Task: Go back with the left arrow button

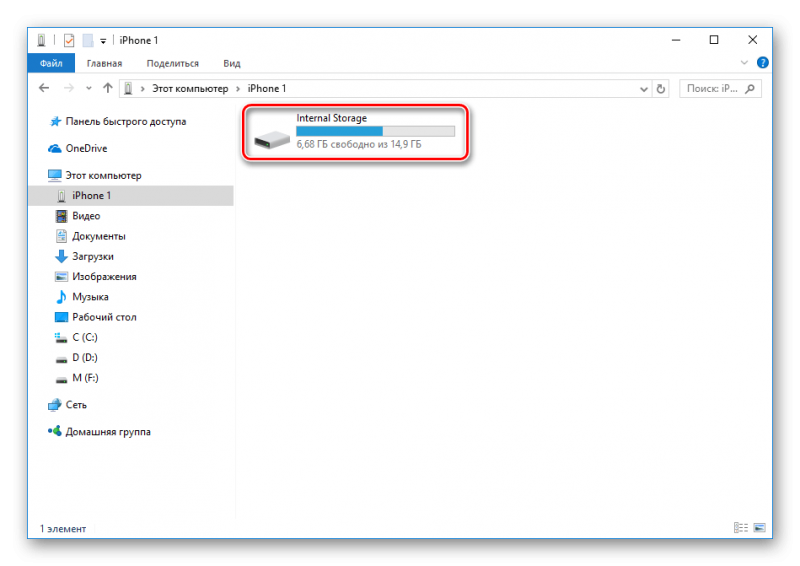Action: pos(44,88)
